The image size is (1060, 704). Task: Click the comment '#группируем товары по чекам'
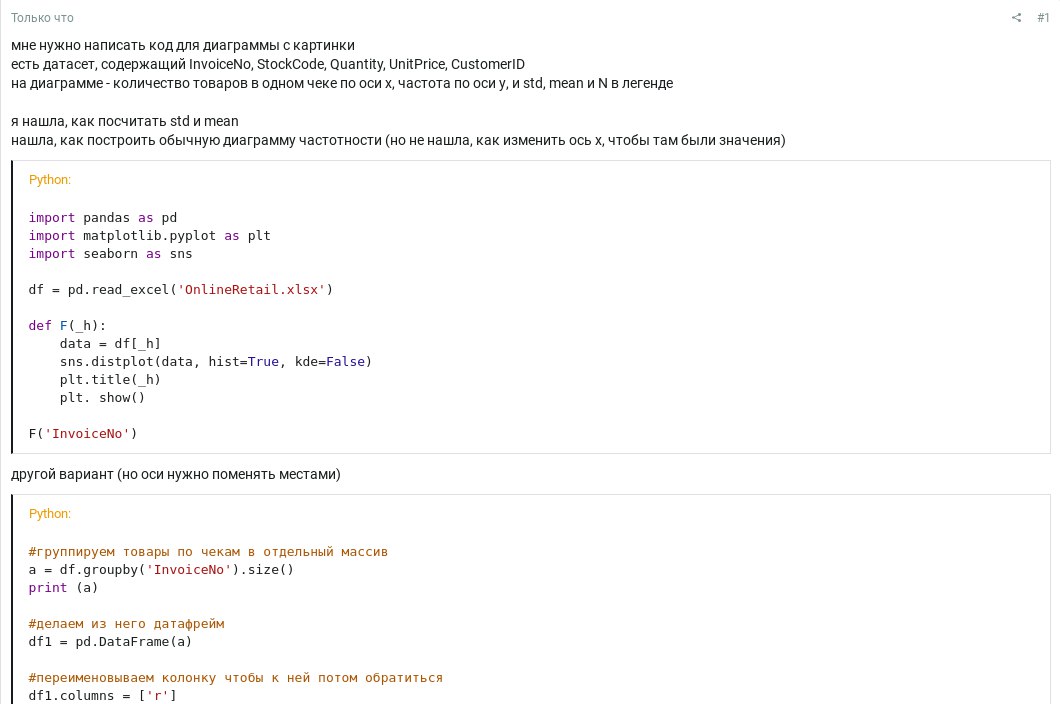coord(208,552)
